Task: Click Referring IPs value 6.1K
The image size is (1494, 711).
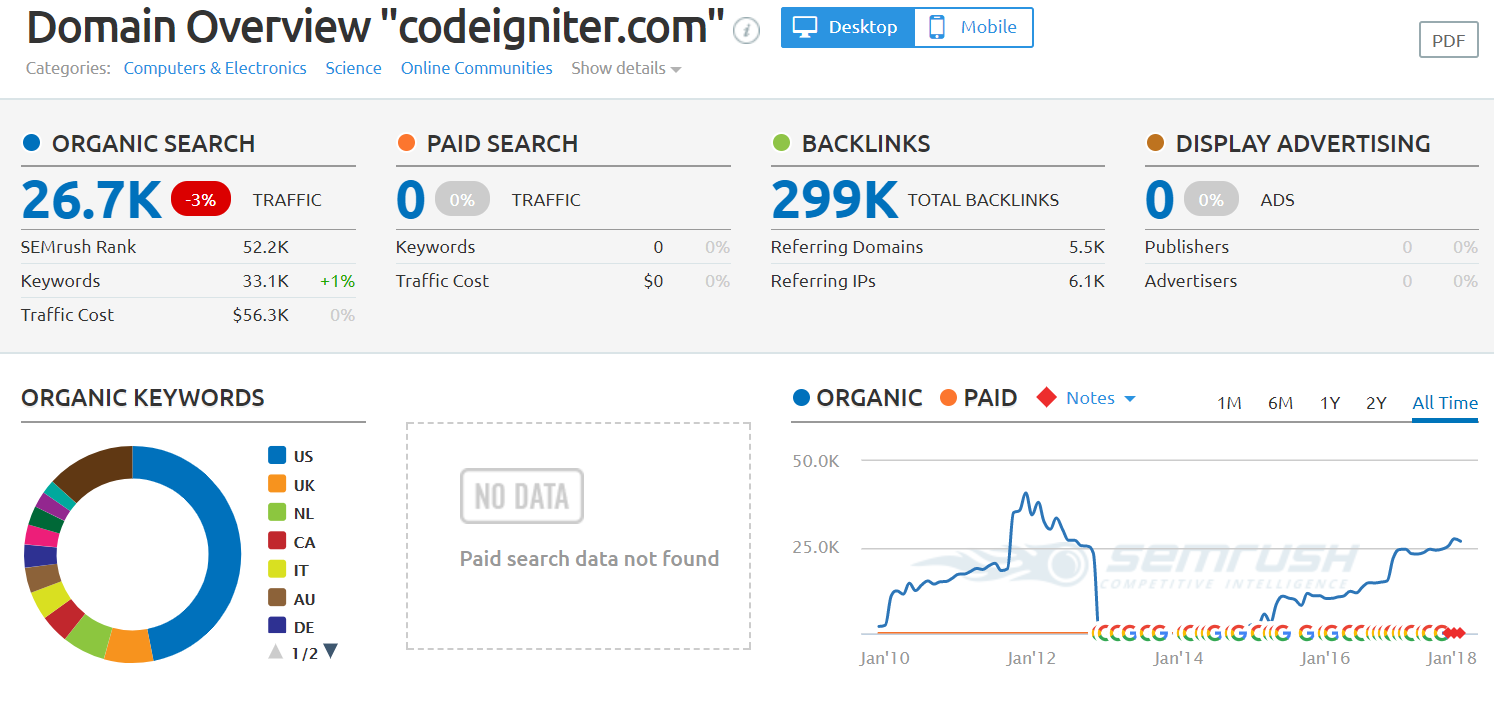Action: pos(1086,281)
